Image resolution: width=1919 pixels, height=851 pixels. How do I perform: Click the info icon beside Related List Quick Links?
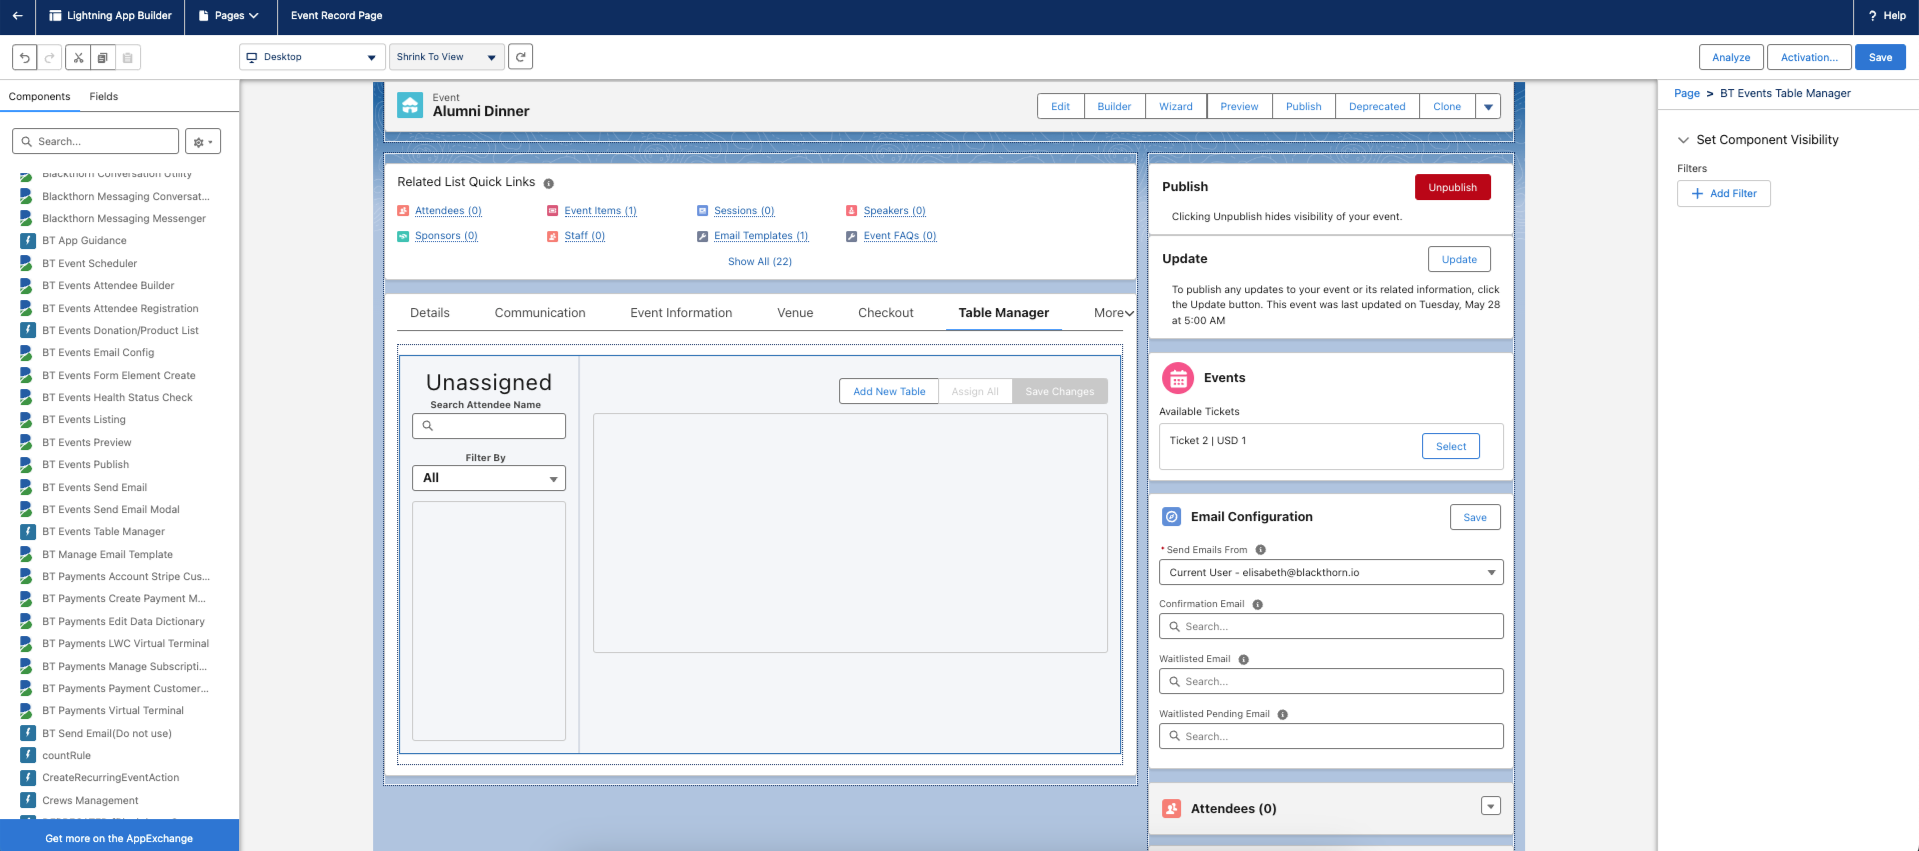[548, 183]
